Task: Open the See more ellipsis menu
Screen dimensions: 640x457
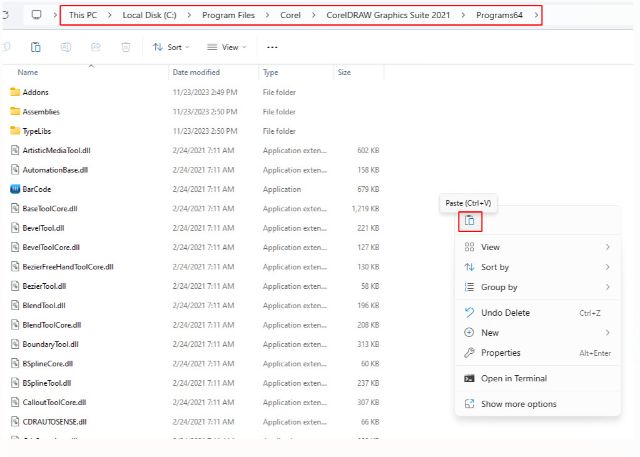Action: [272, 47]
